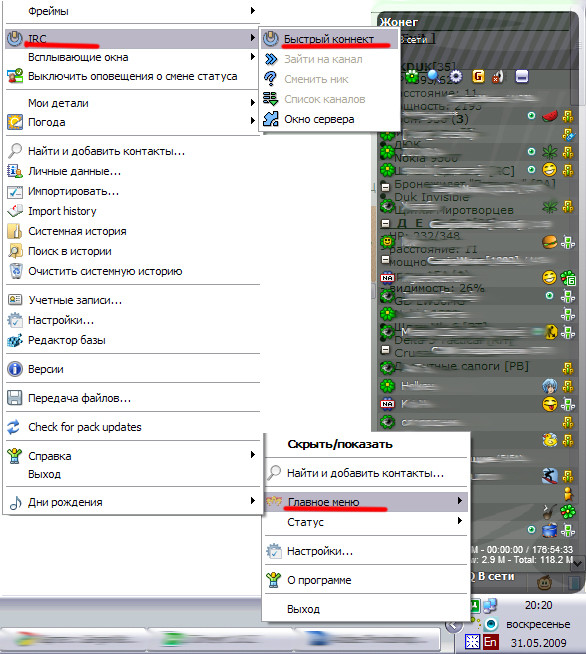Expand the Мои детали submenu
This screenshot has width=586, height=654.
pyautogui.click(x=133, y=103)
